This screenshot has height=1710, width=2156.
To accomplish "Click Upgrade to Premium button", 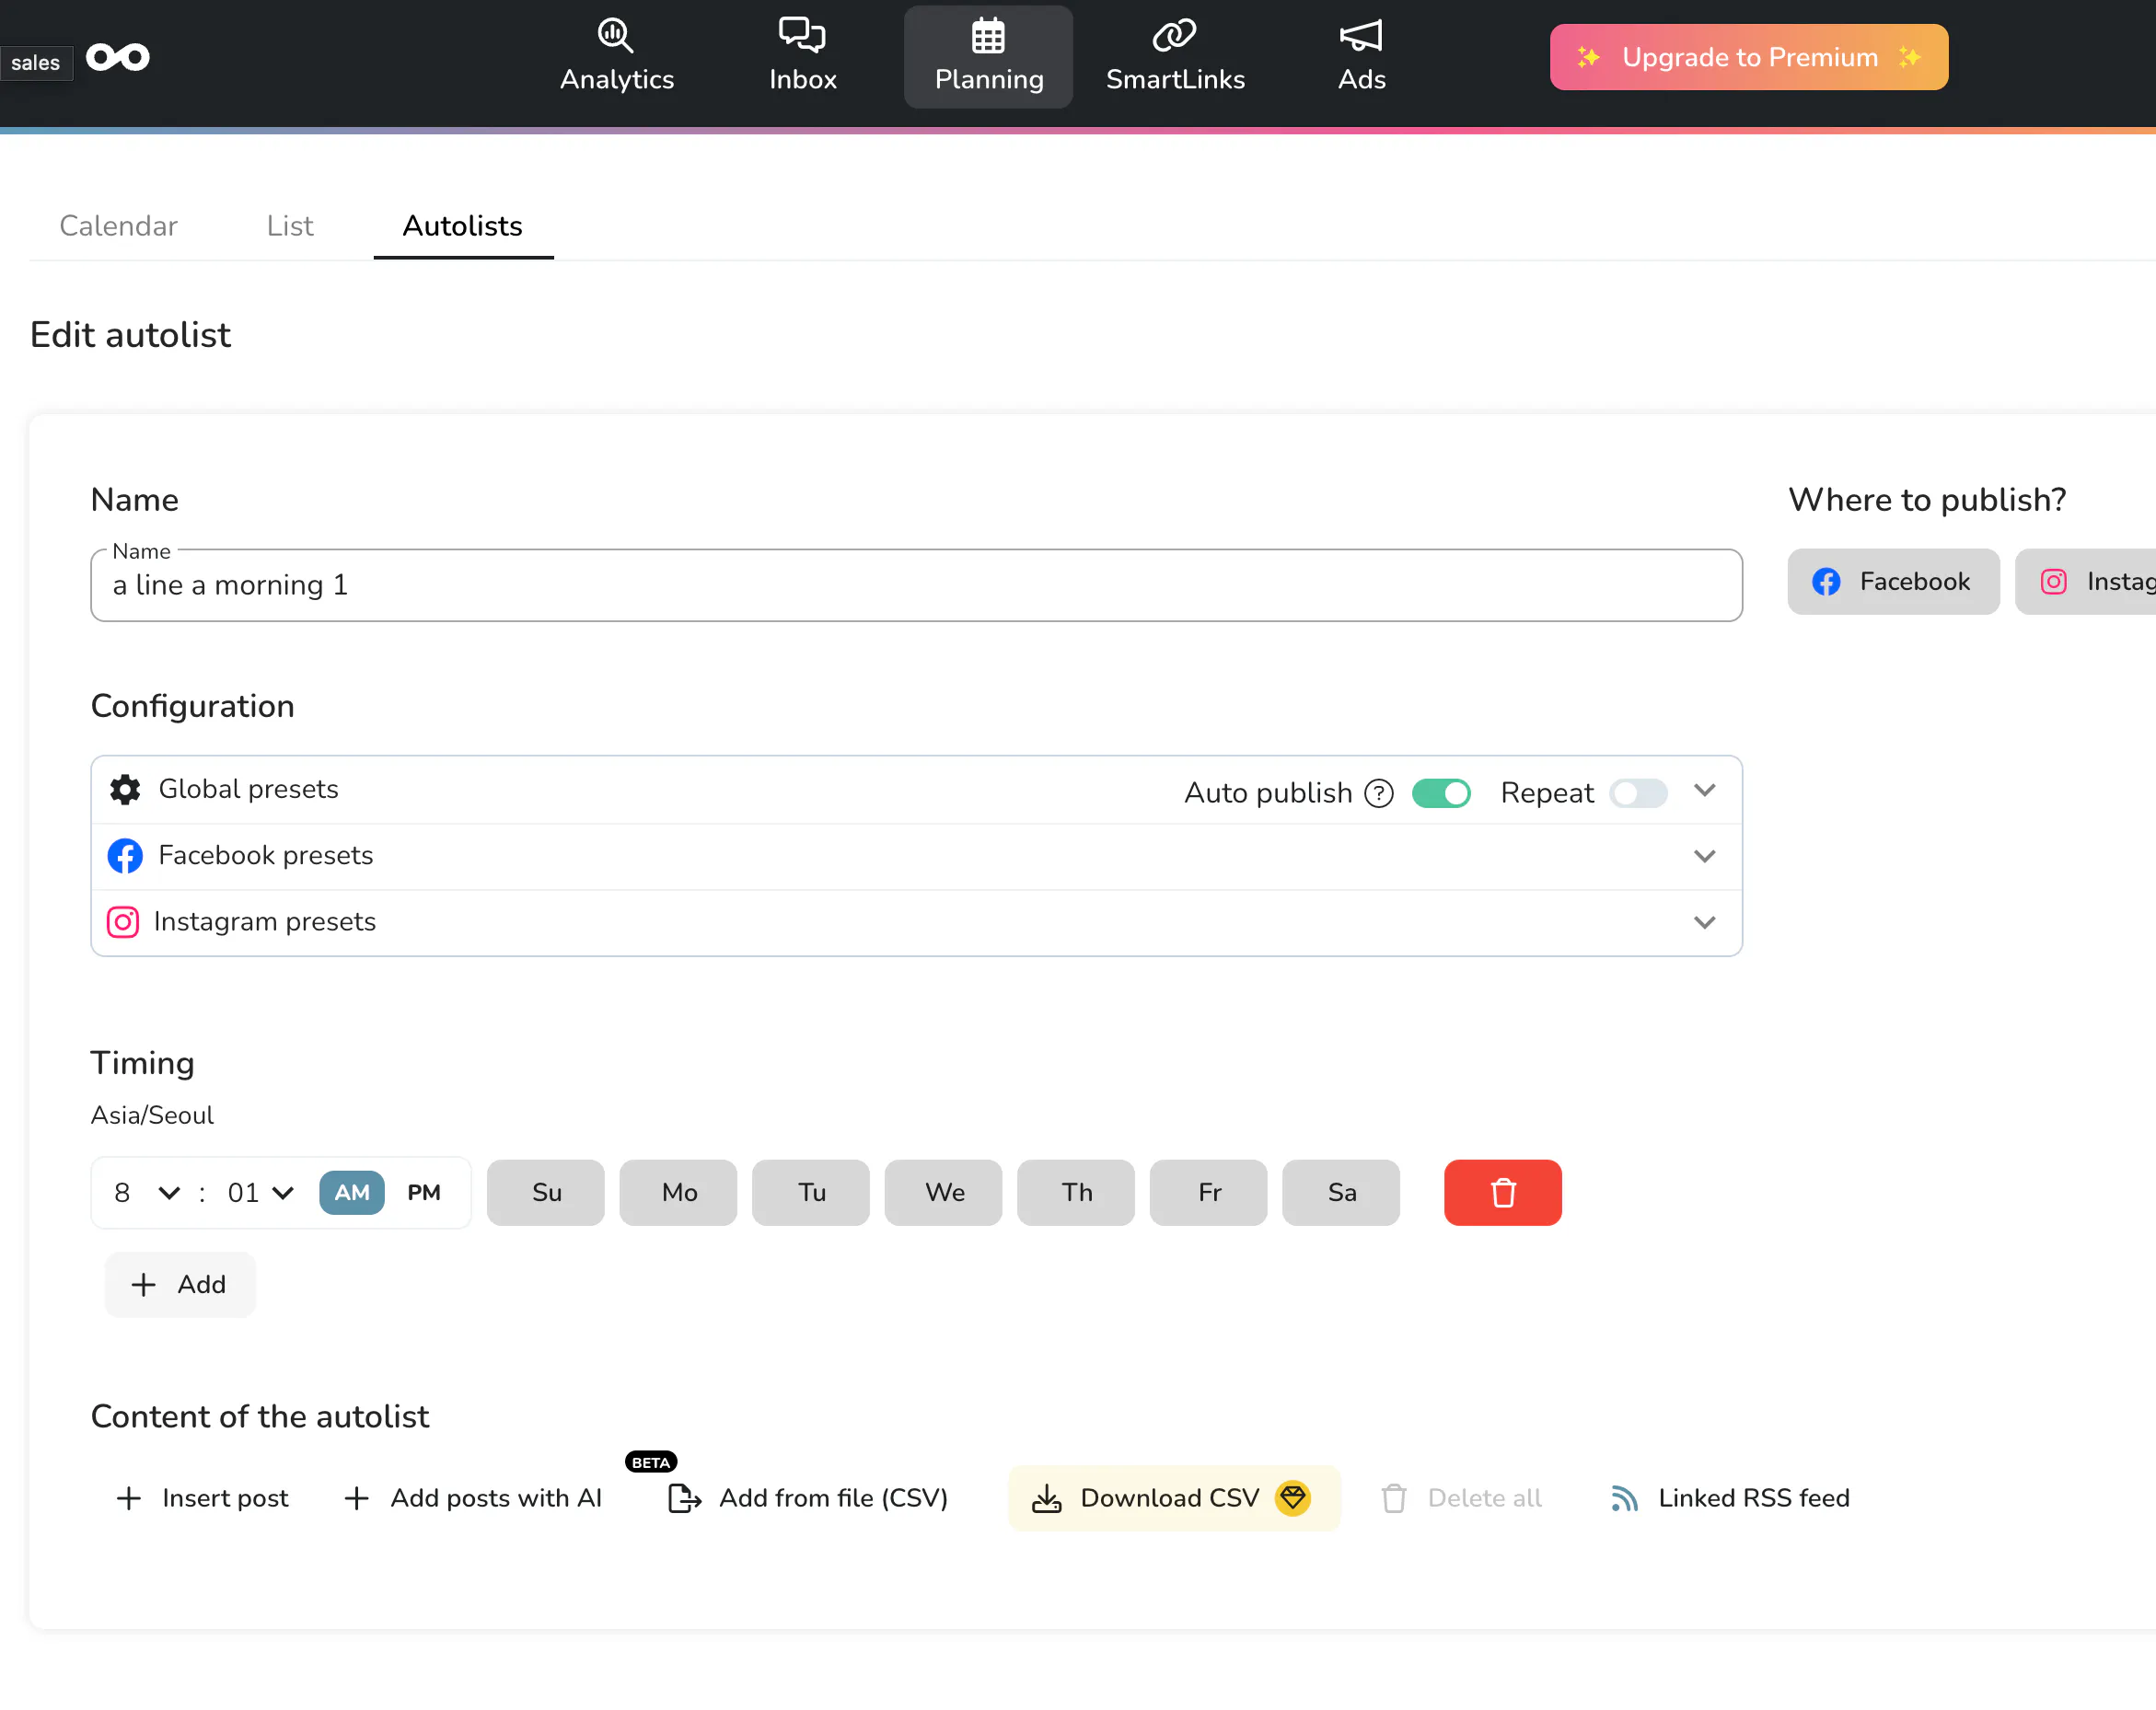I will point(1748,57).
